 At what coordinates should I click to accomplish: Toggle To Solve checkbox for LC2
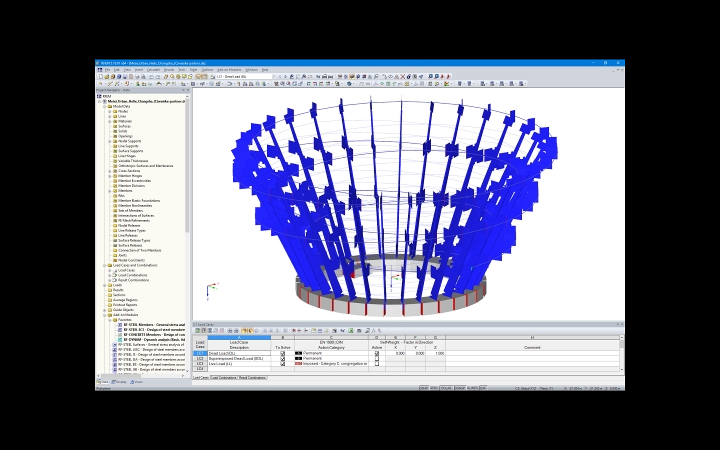coord(282,359)
